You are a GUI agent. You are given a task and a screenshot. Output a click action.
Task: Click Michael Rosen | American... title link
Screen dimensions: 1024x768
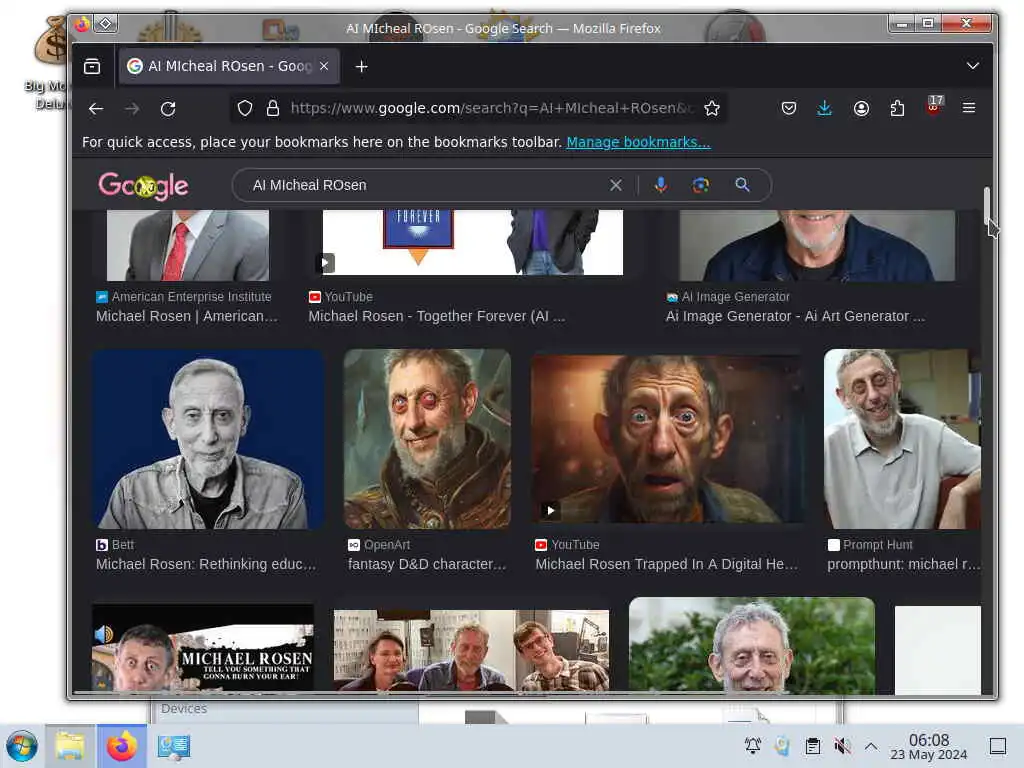(x=187, y=316)
